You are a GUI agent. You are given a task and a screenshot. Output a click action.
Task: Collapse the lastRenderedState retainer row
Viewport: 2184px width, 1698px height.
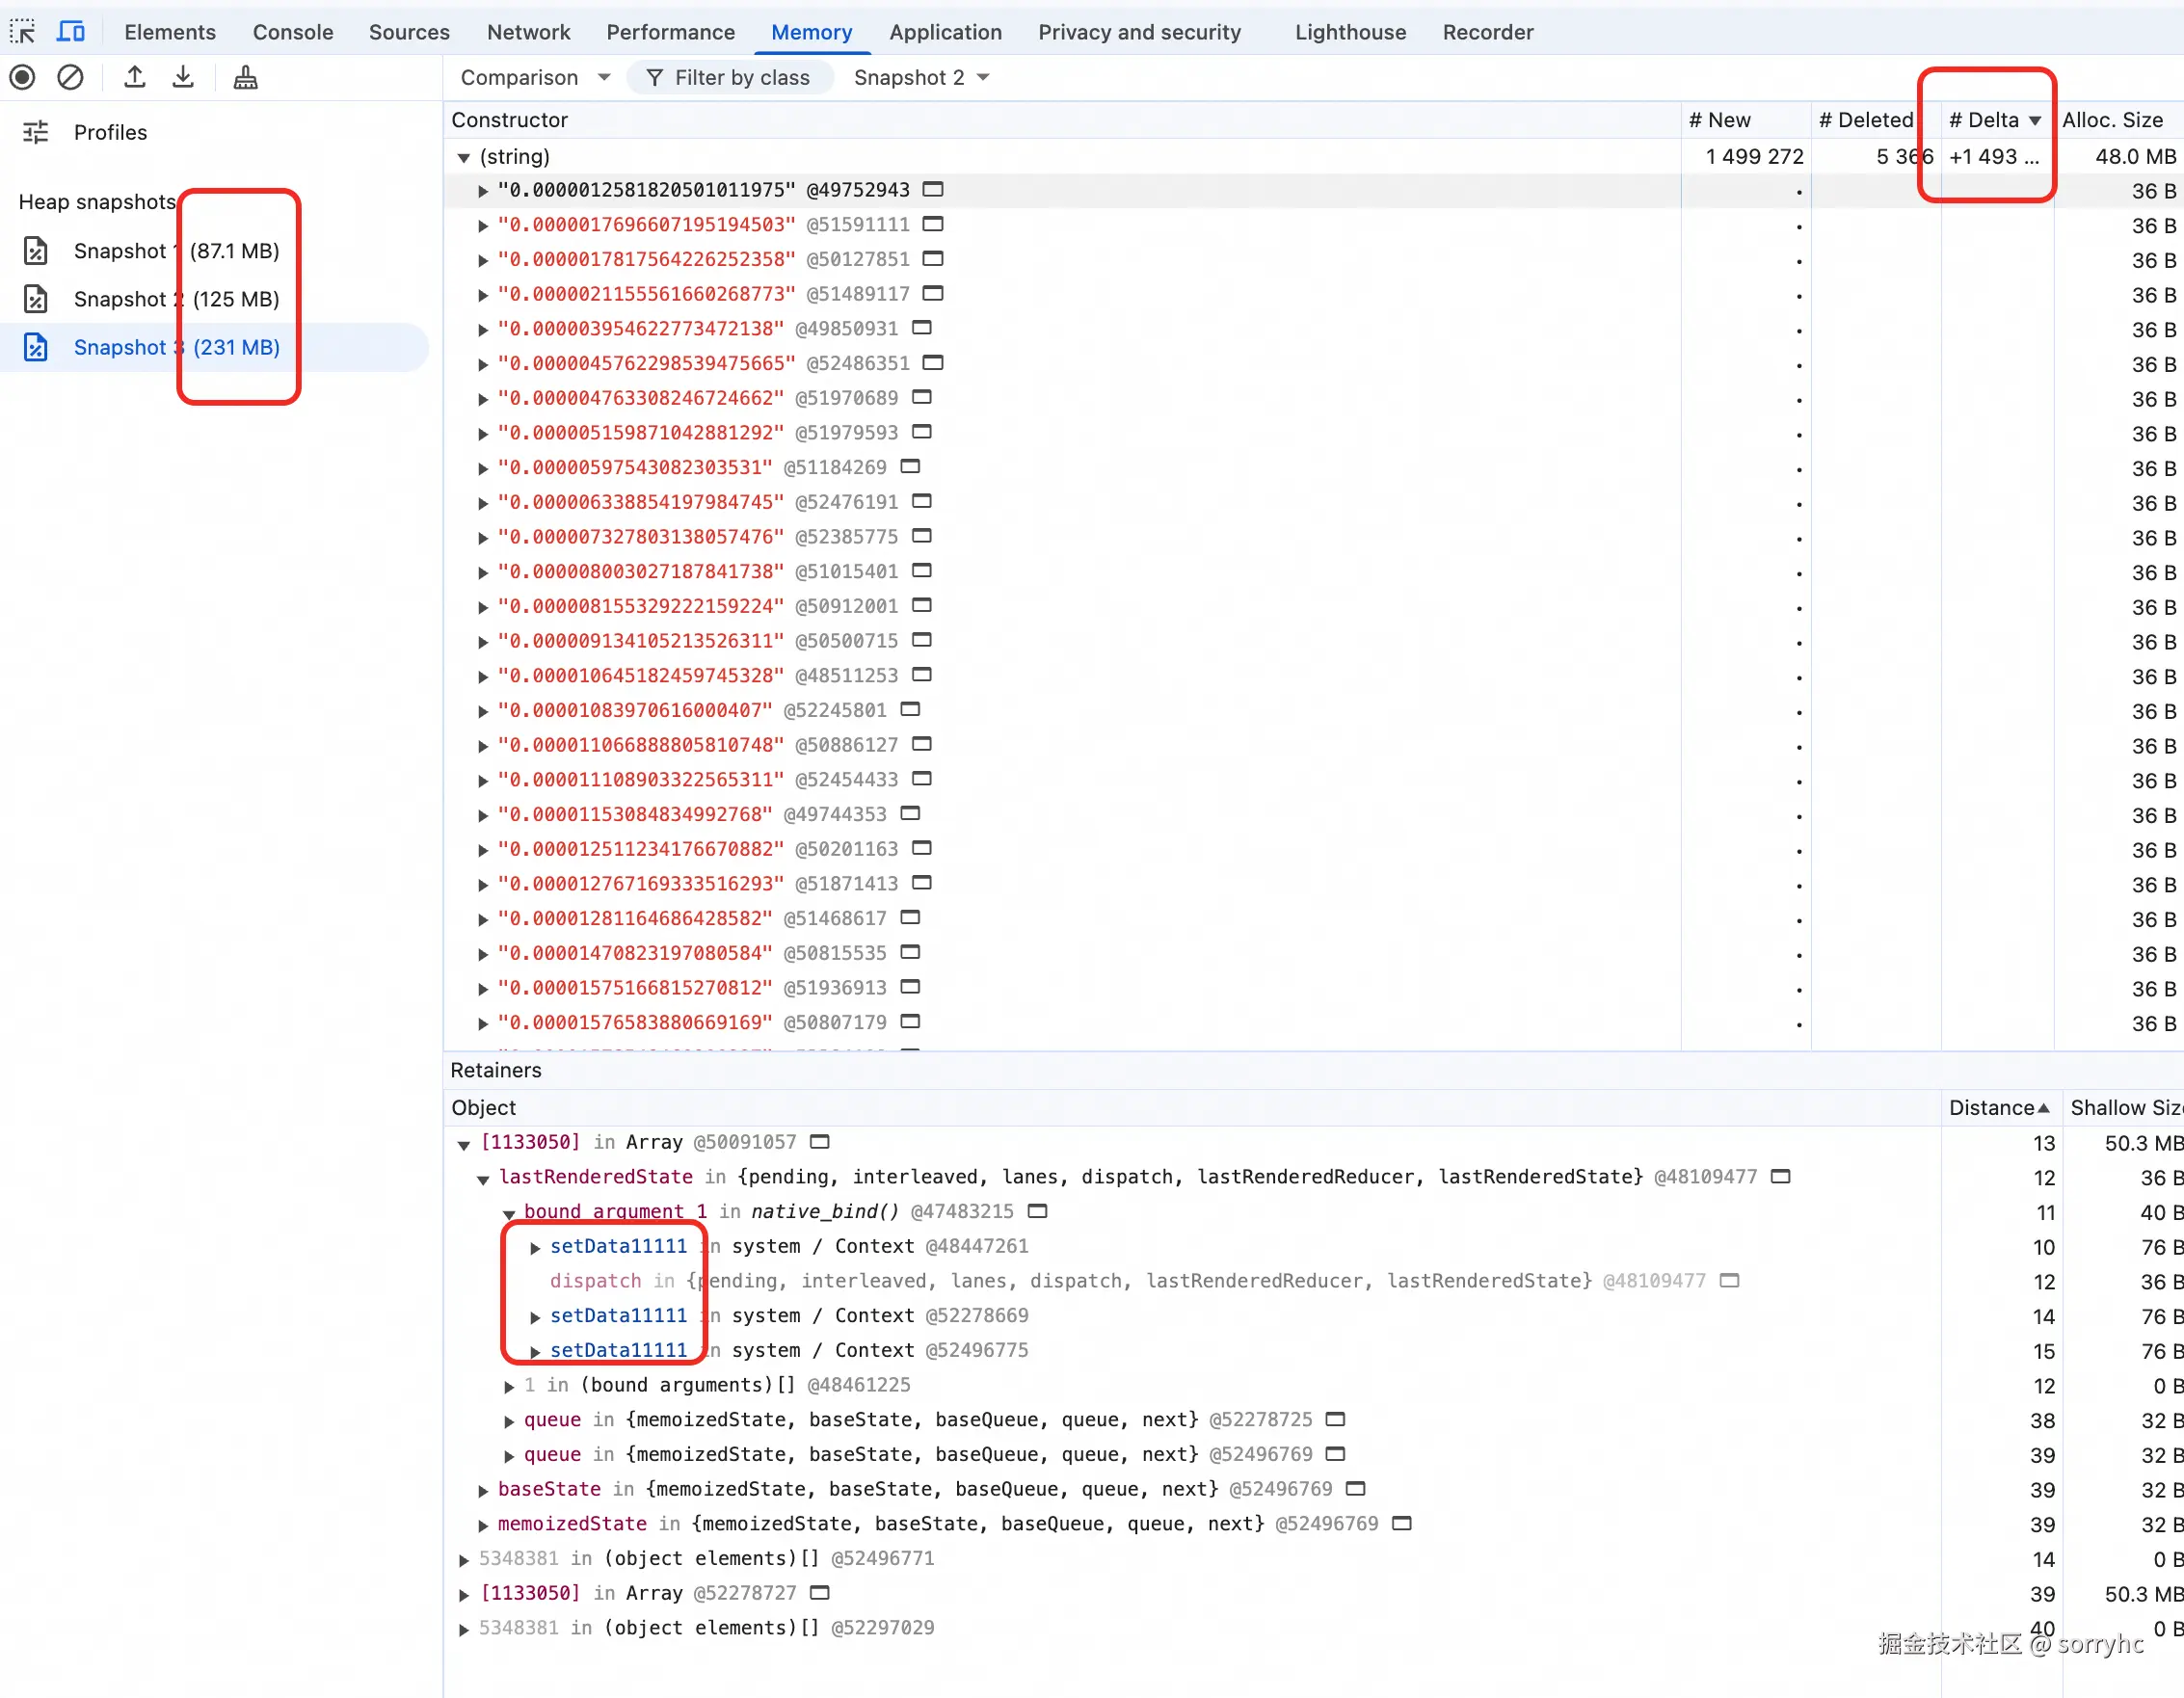483,1179
